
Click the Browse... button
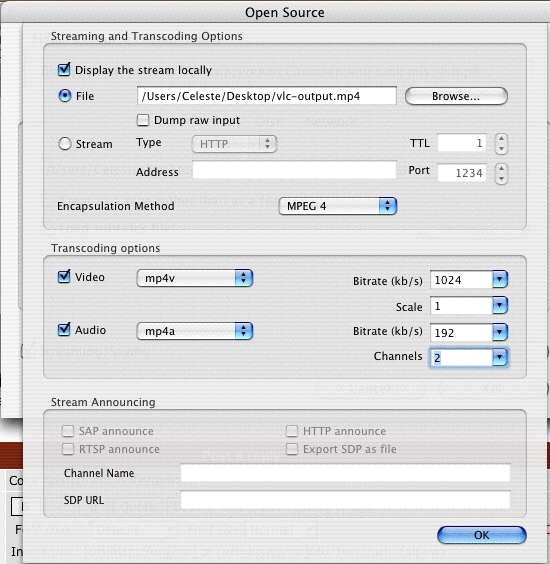[456, 96]
